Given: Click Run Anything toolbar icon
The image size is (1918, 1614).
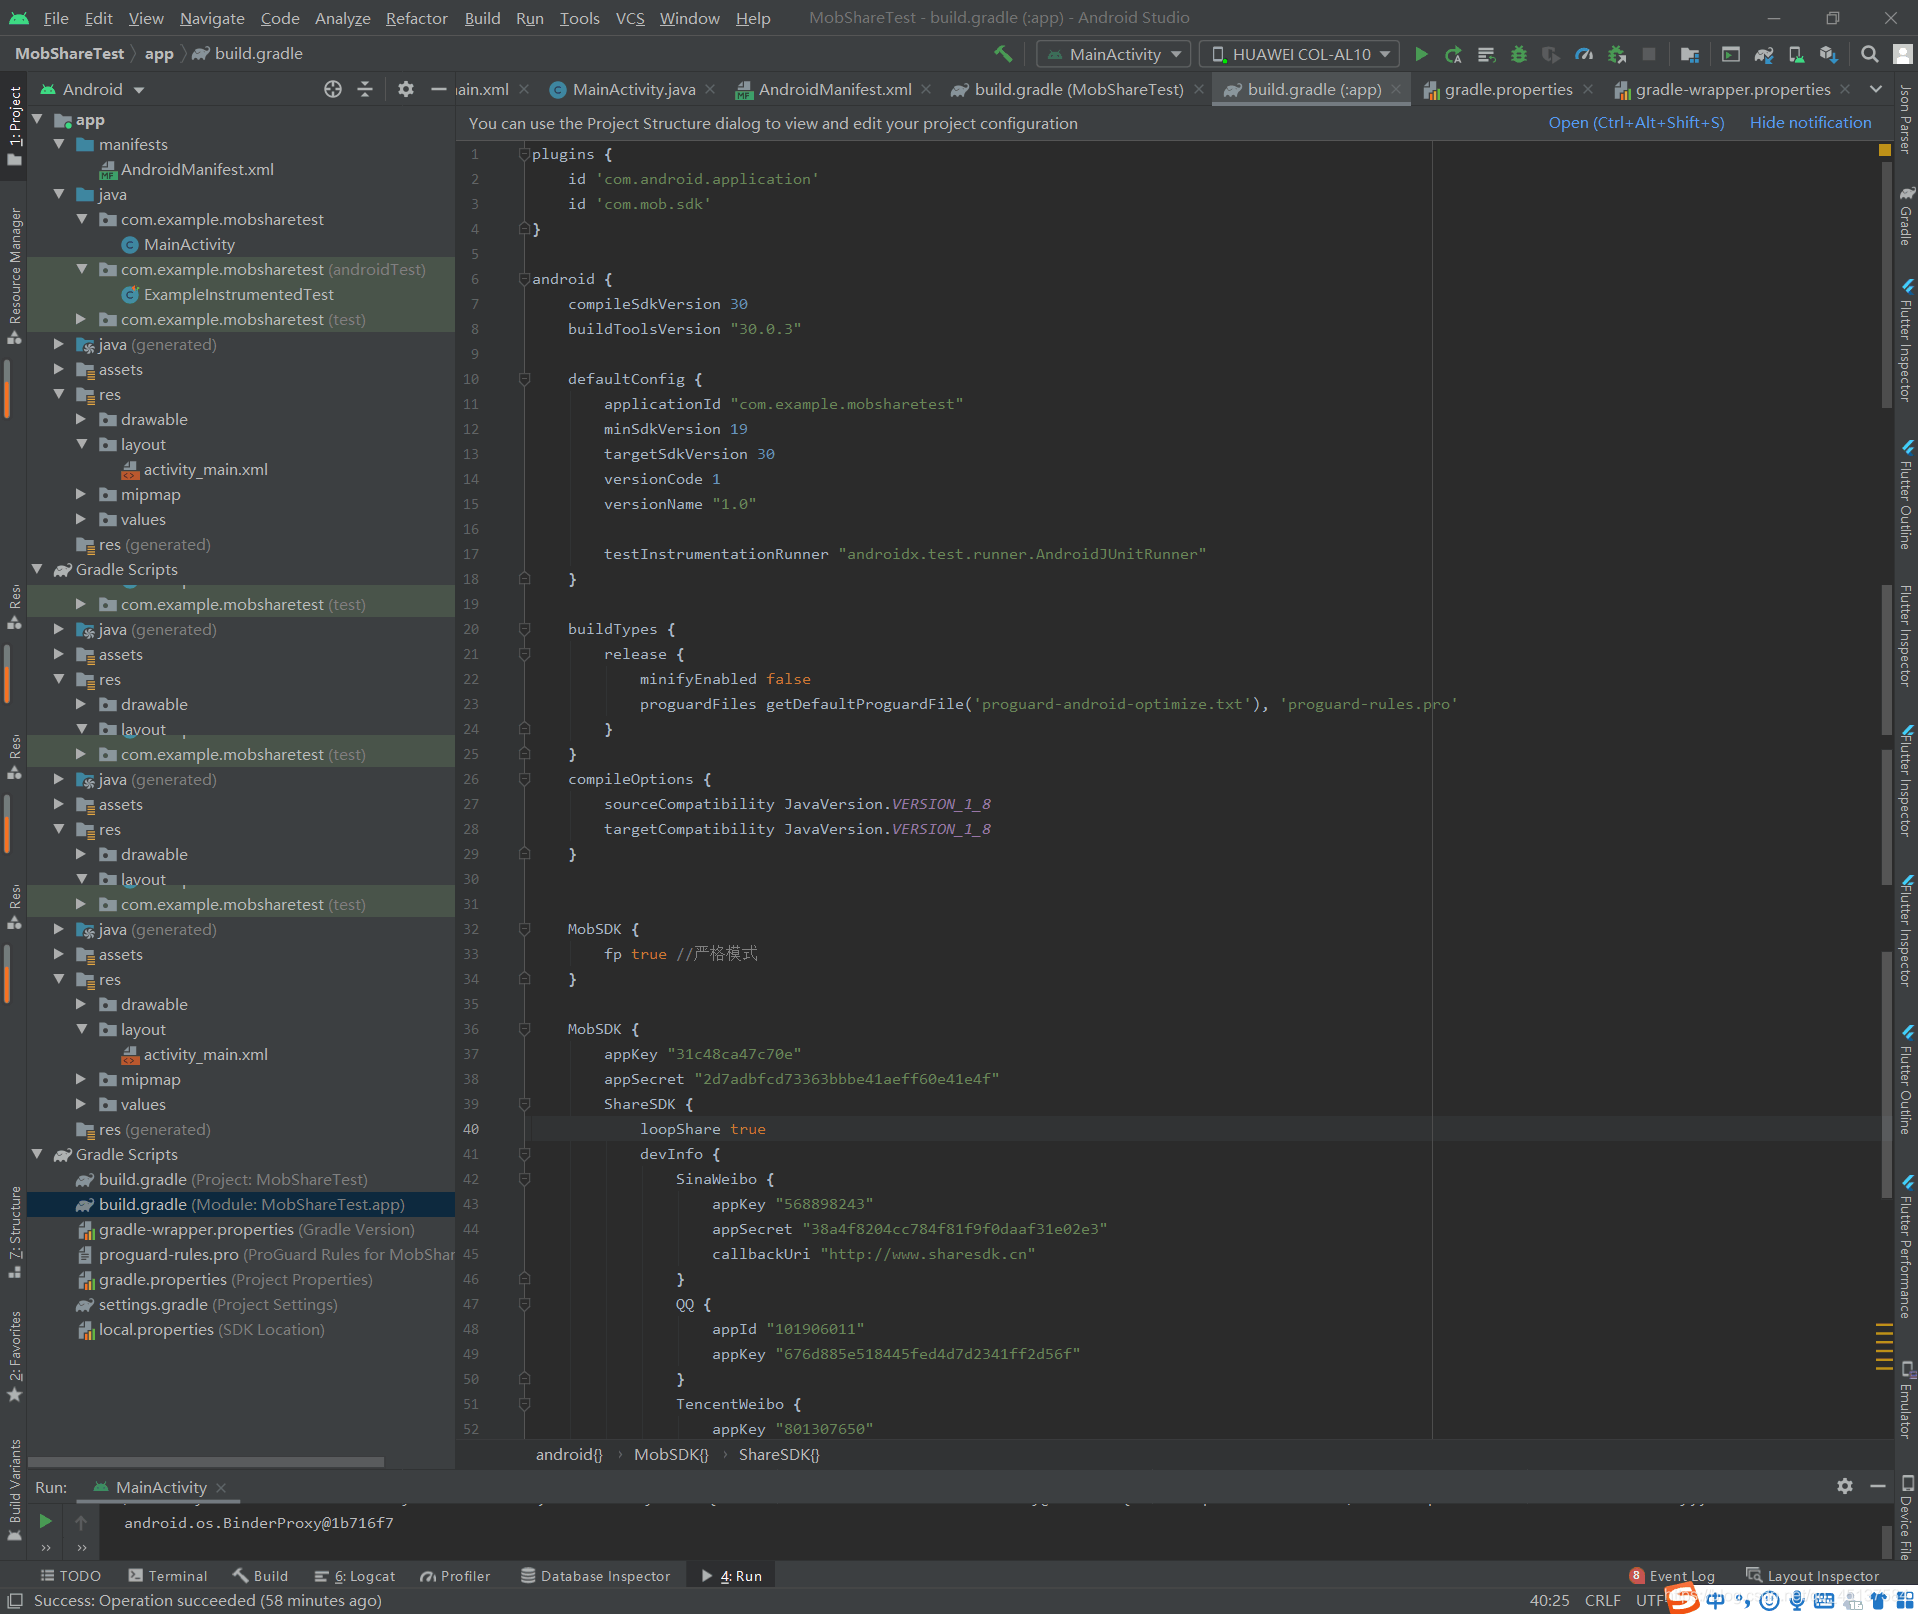Looking at the screenshot, I should 1731,54.
